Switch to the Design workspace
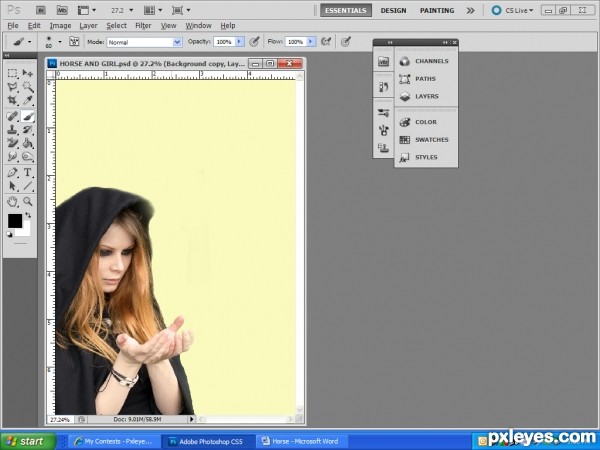The height and width of the screenshot is (450, 600). 393,10
